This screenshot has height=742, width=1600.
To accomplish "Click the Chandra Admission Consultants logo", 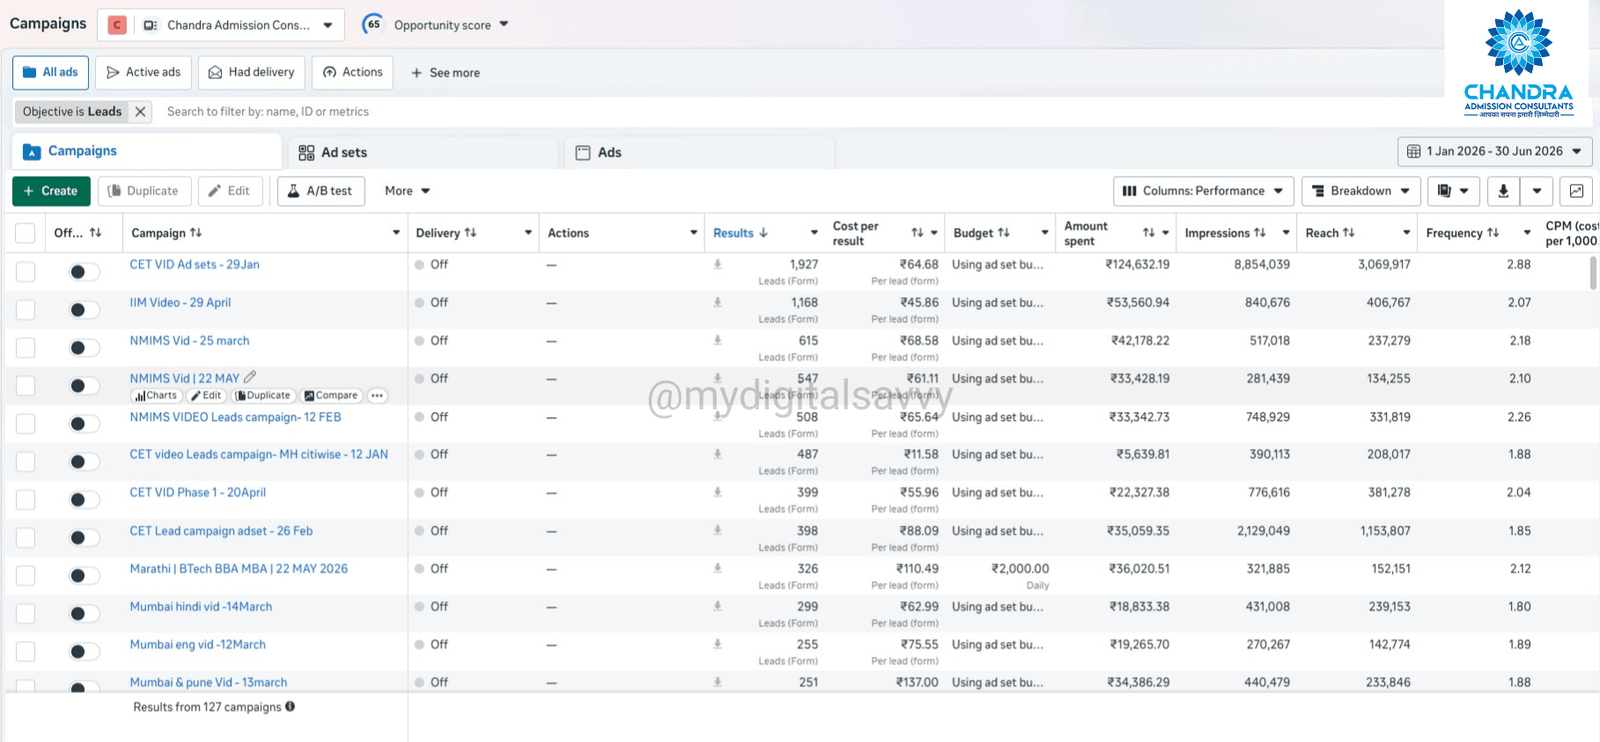I will [x=1518, y=63].
